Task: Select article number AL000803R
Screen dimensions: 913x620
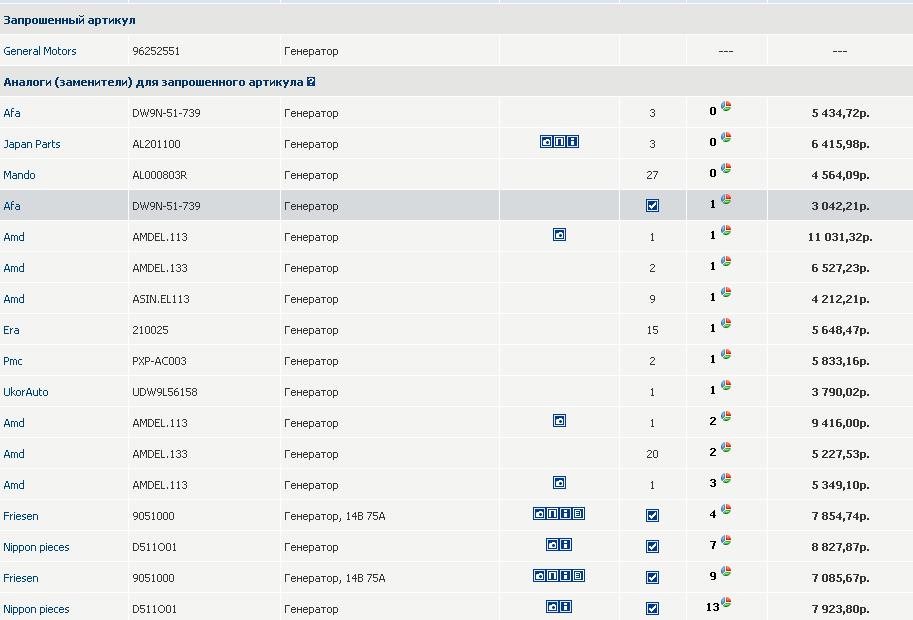Action: click(160, 175)
